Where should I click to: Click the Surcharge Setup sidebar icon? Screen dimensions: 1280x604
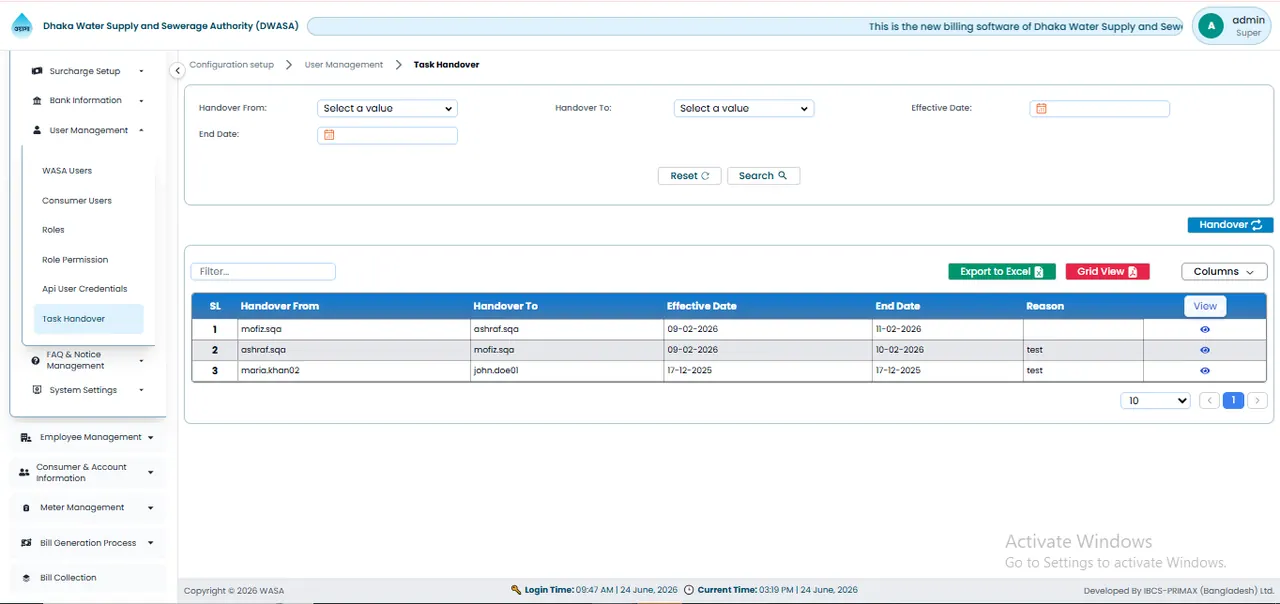(37, 71)
